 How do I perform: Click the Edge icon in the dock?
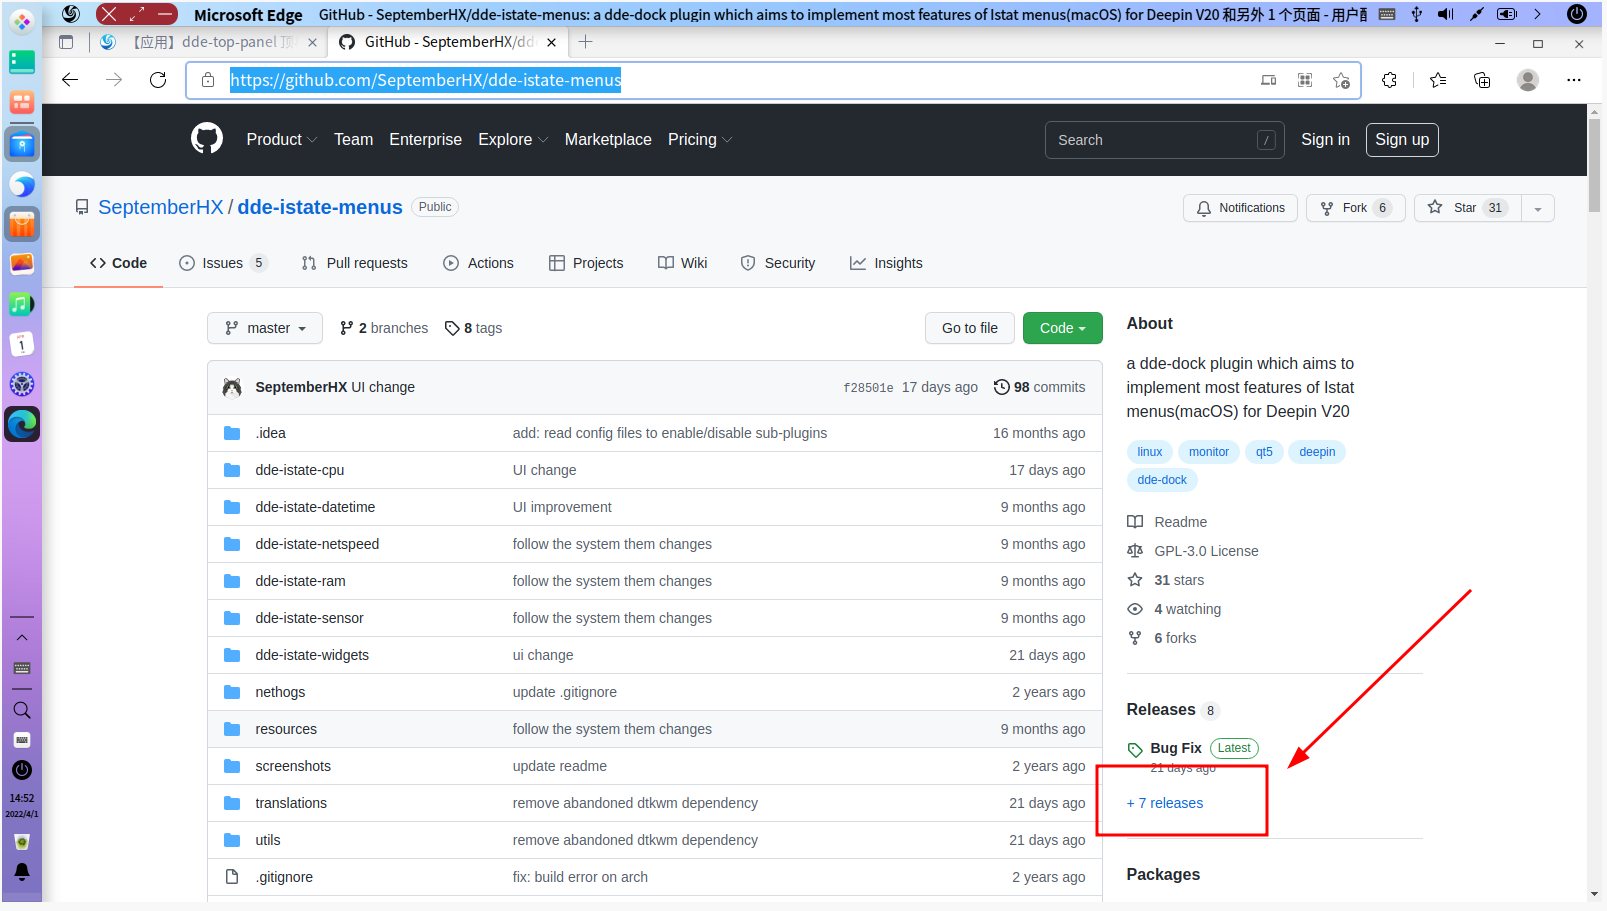coord(22,424)
